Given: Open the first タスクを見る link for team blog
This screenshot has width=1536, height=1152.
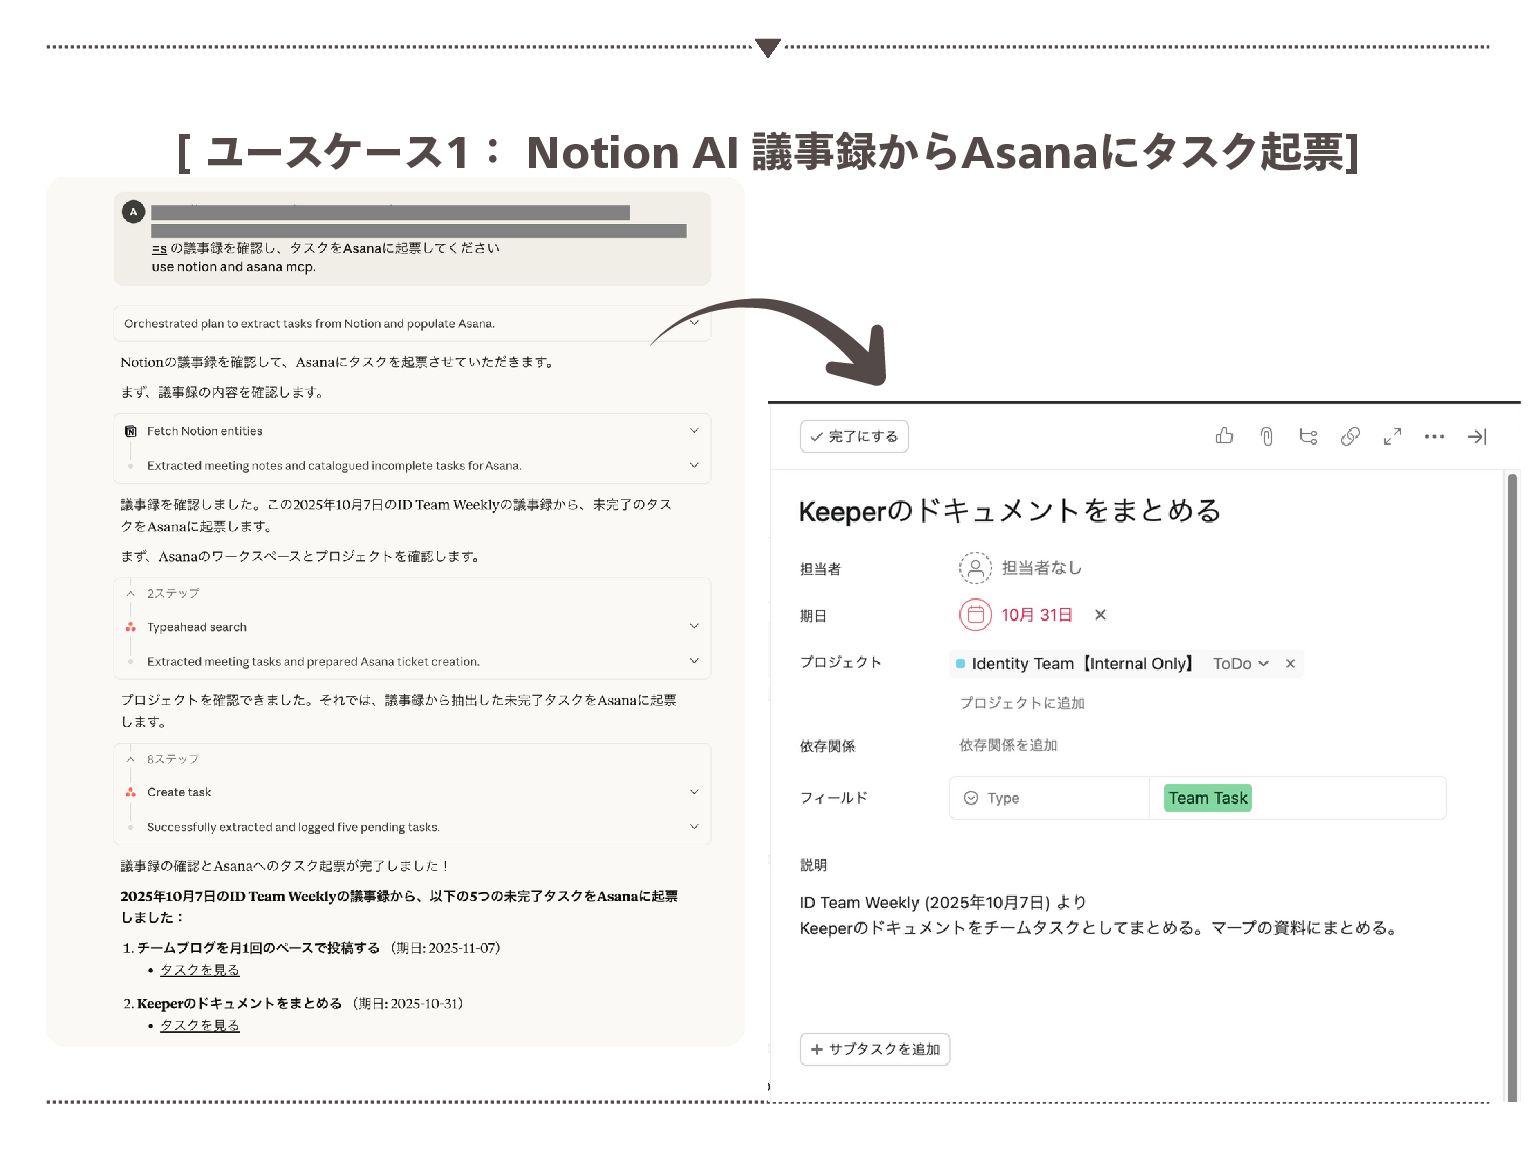Looking at the screenshot, I should [x=200, y=970].
